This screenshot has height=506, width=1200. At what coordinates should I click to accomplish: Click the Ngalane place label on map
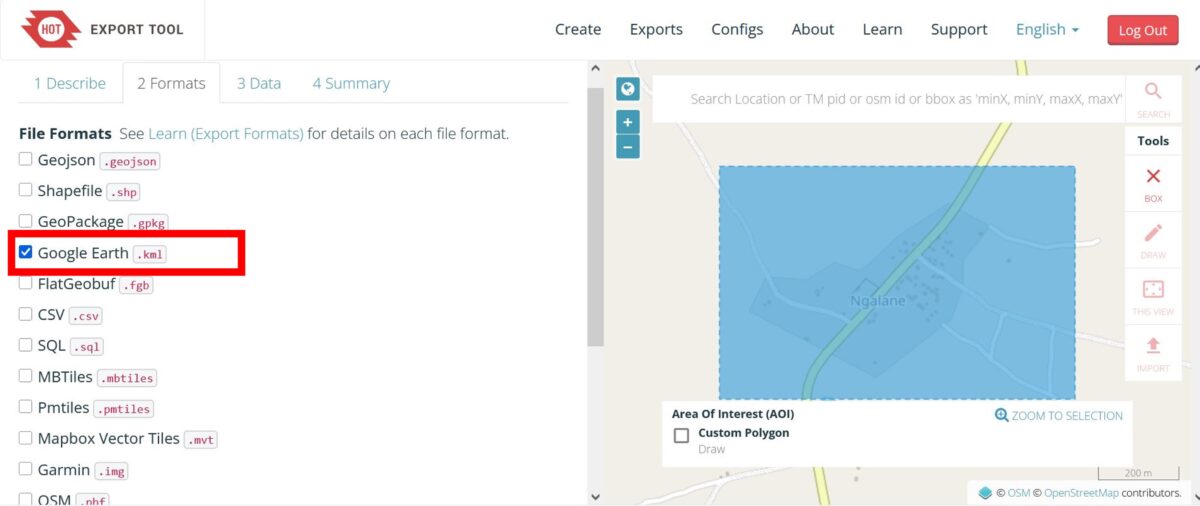pos(878,300)
